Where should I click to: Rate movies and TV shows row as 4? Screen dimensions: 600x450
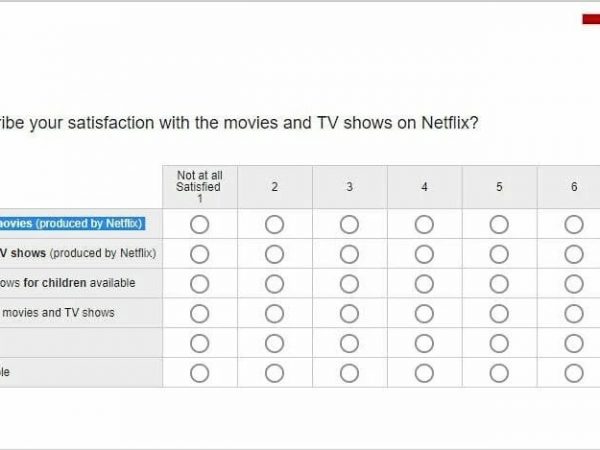click(x=424, y=313)
